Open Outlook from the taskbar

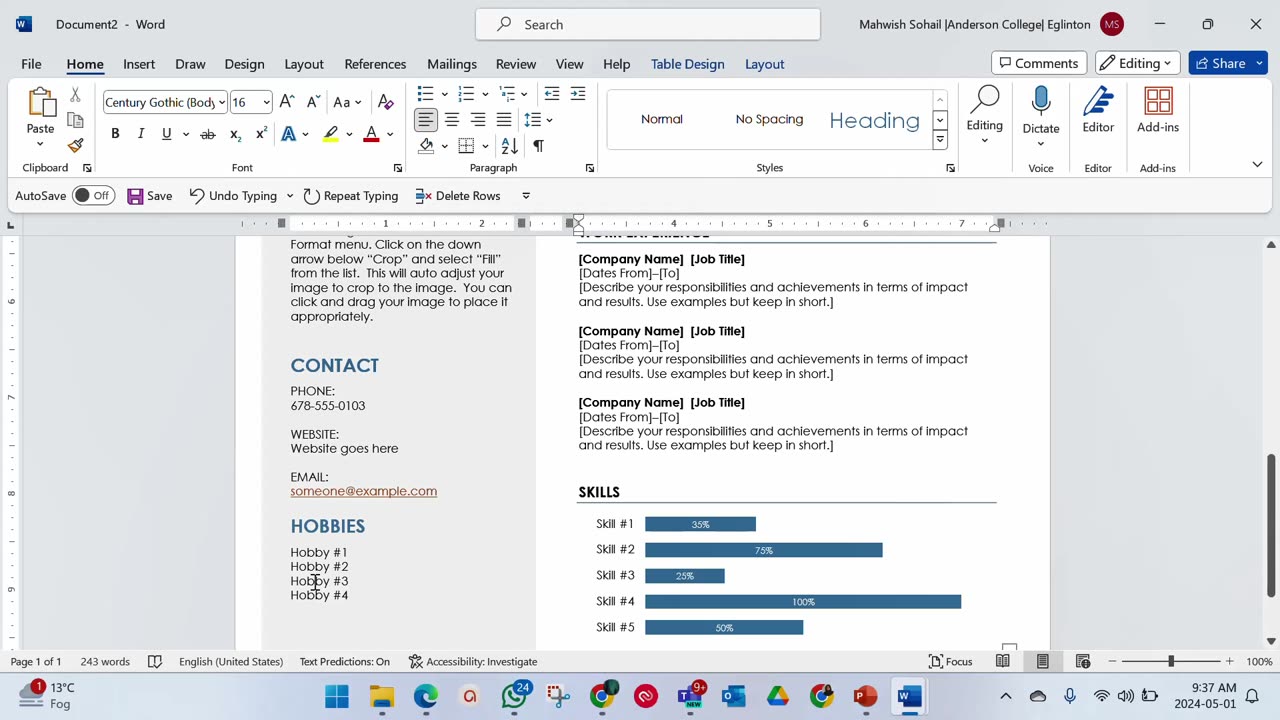(x=734, y=696)
